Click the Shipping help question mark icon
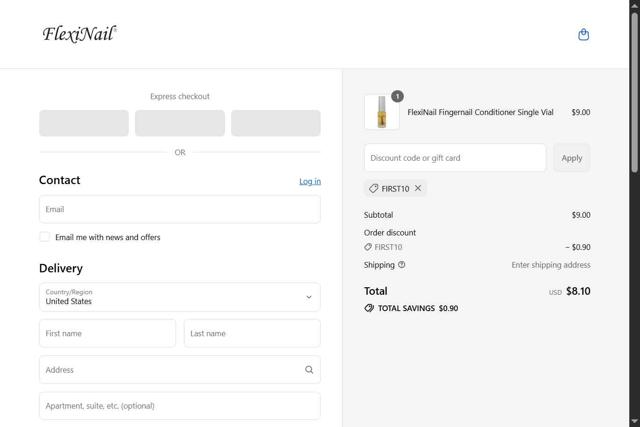Screen dimensions: 640x427 (x=402, y=265)
